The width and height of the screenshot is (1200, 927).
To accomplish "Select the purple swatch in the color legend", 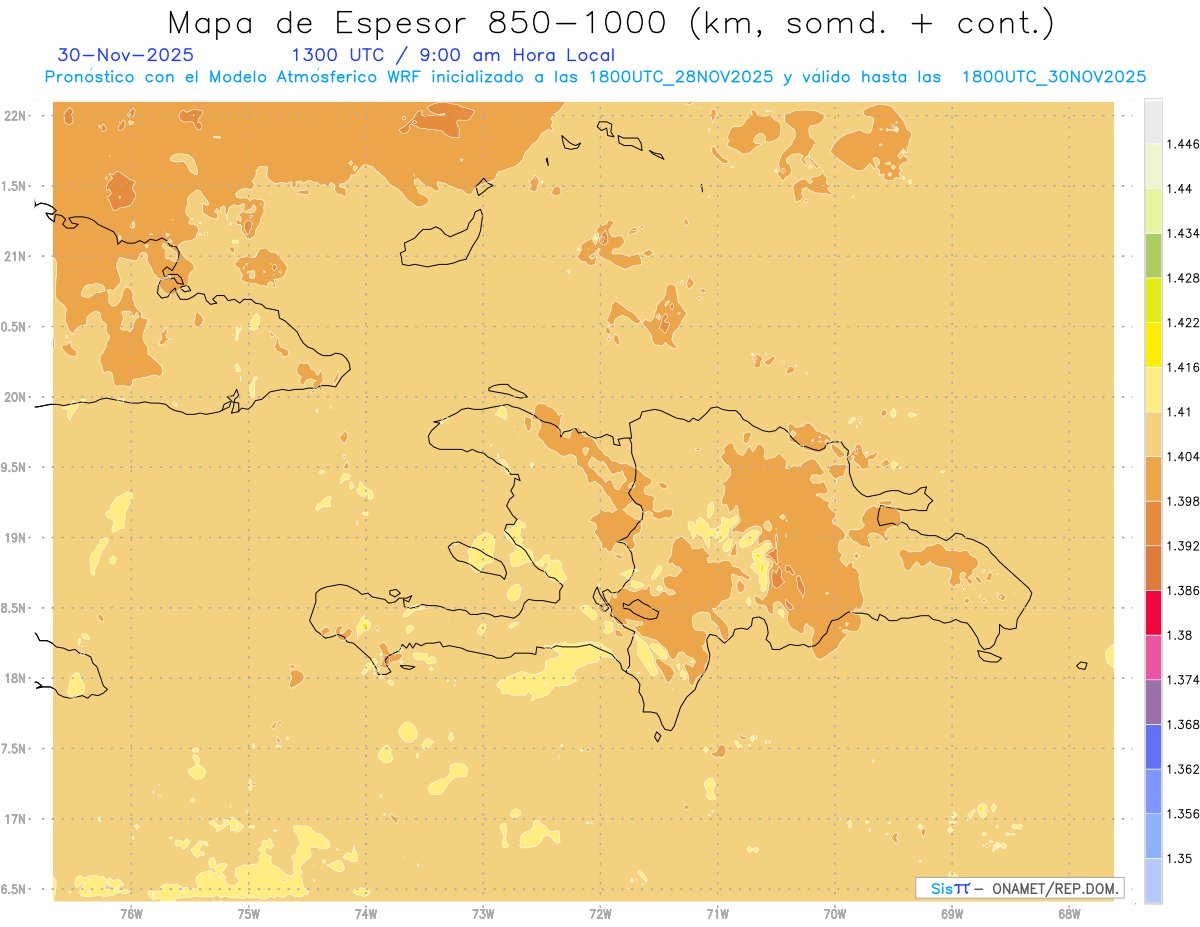I will click(x=1153, y=702).
